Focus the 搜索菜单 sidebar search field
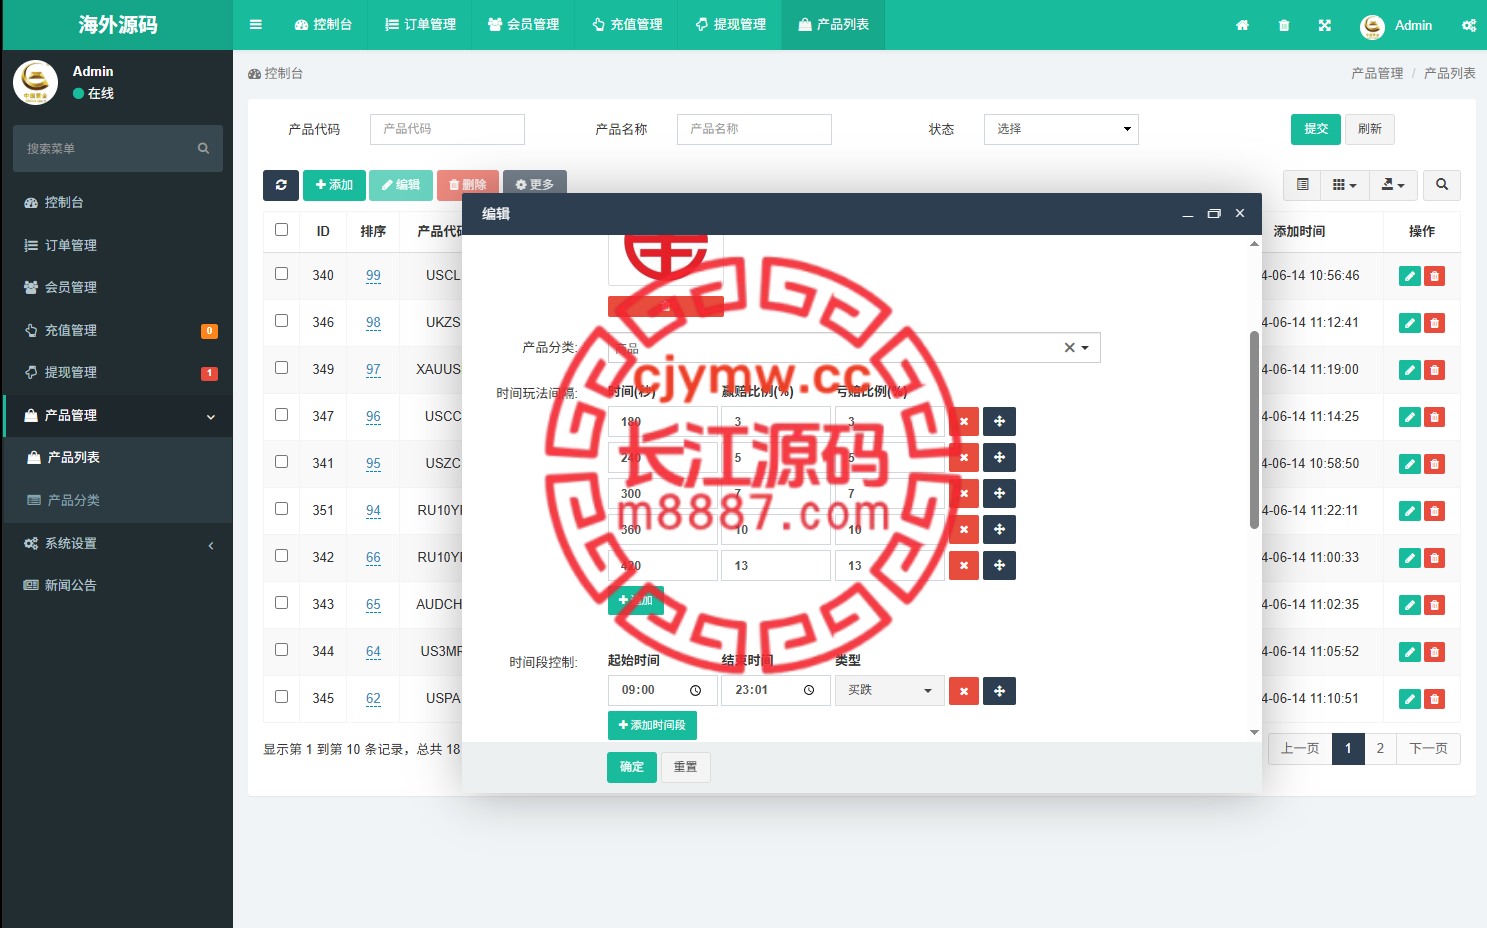The width and height of the screenshot is (1487, 928). [118, 148]
